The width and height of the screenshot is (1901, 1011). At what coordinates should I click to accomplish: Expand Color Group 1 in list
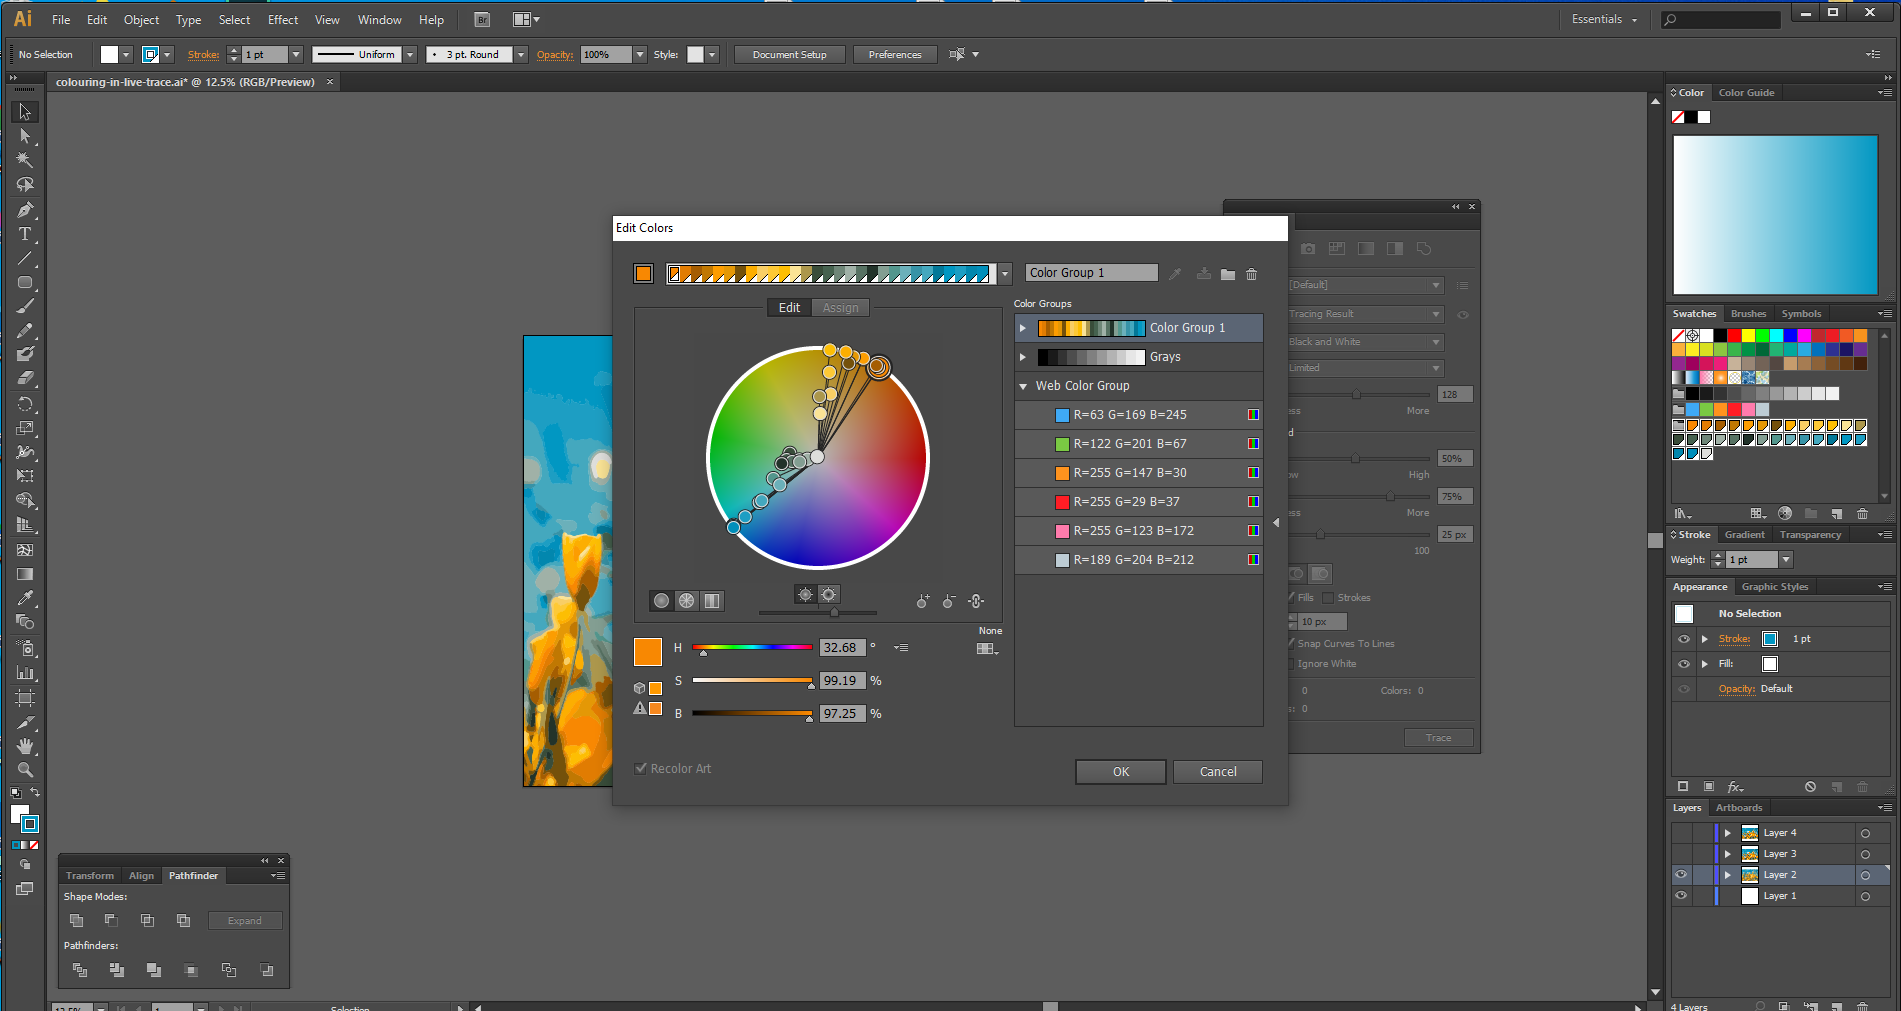[1023, 328]
